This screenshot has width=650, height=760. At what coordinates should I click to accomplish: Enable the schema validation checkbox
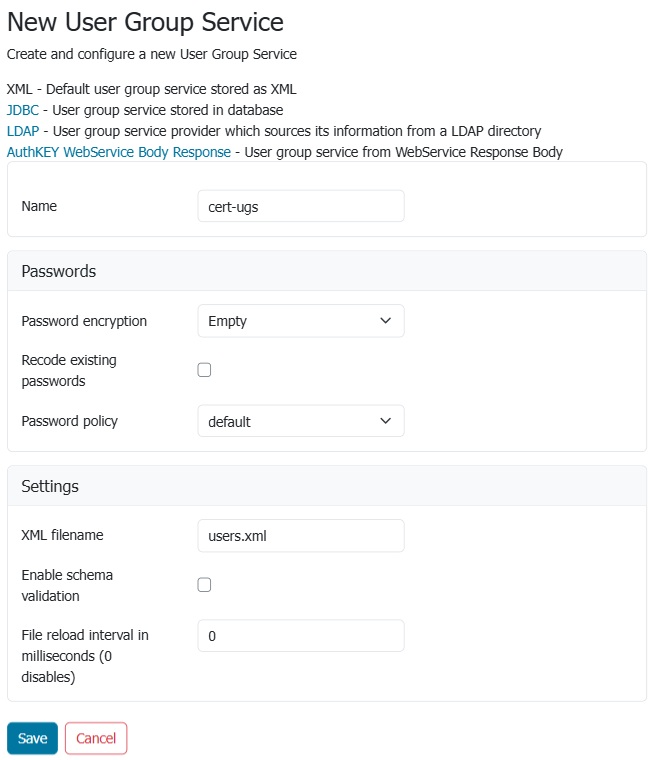pyautogui.click(x=204, y=585)
